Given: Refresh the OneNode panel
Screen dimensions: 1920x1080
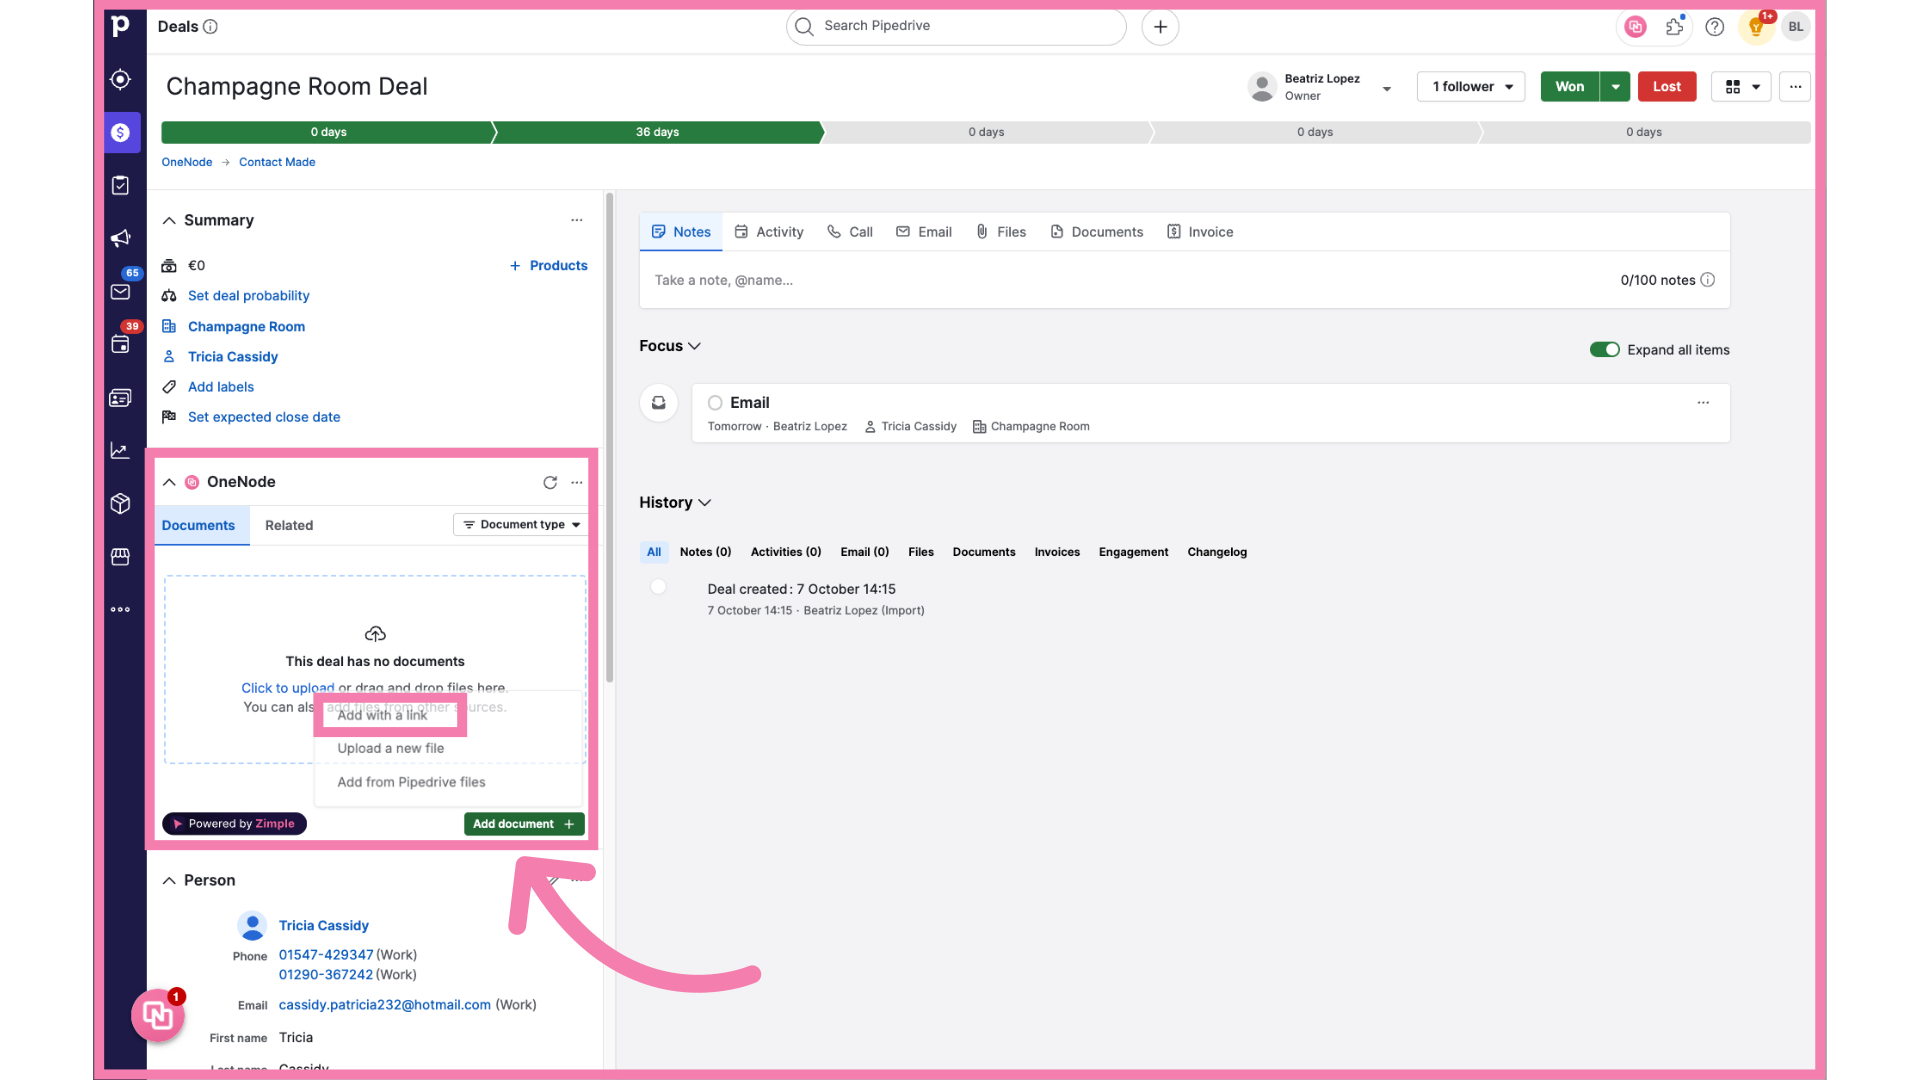Looking at the screenshot, I should coord(550,482).
